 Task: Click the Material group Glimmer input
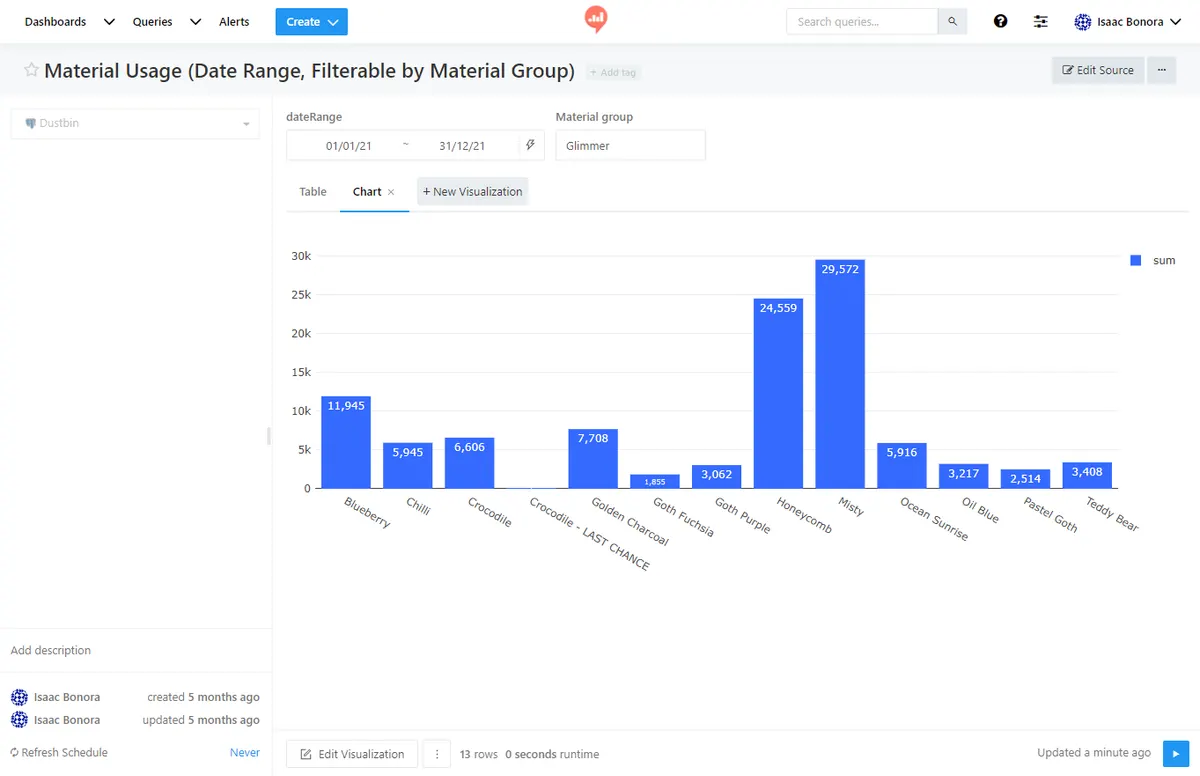pos(630,145)
